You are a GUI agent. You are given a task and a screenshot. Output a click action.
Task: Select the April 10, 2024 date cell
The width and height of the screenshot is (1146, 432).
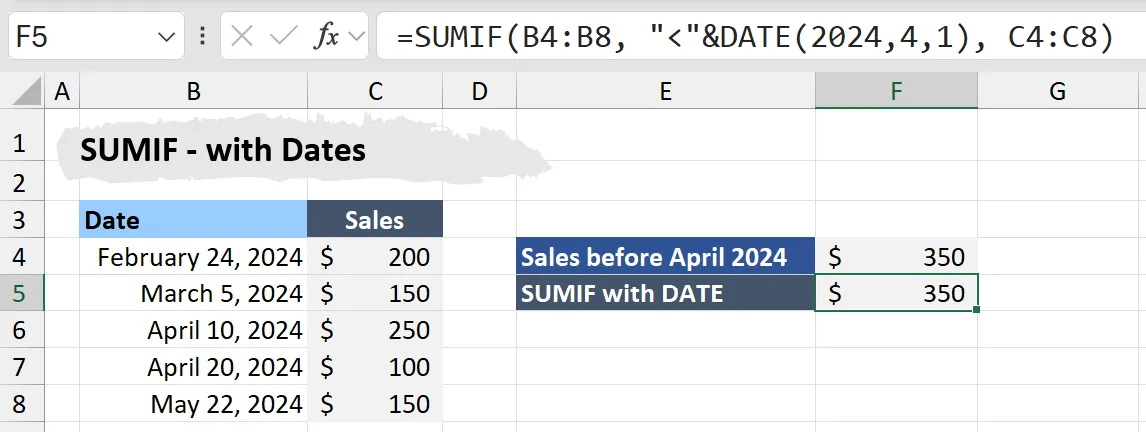193,330
